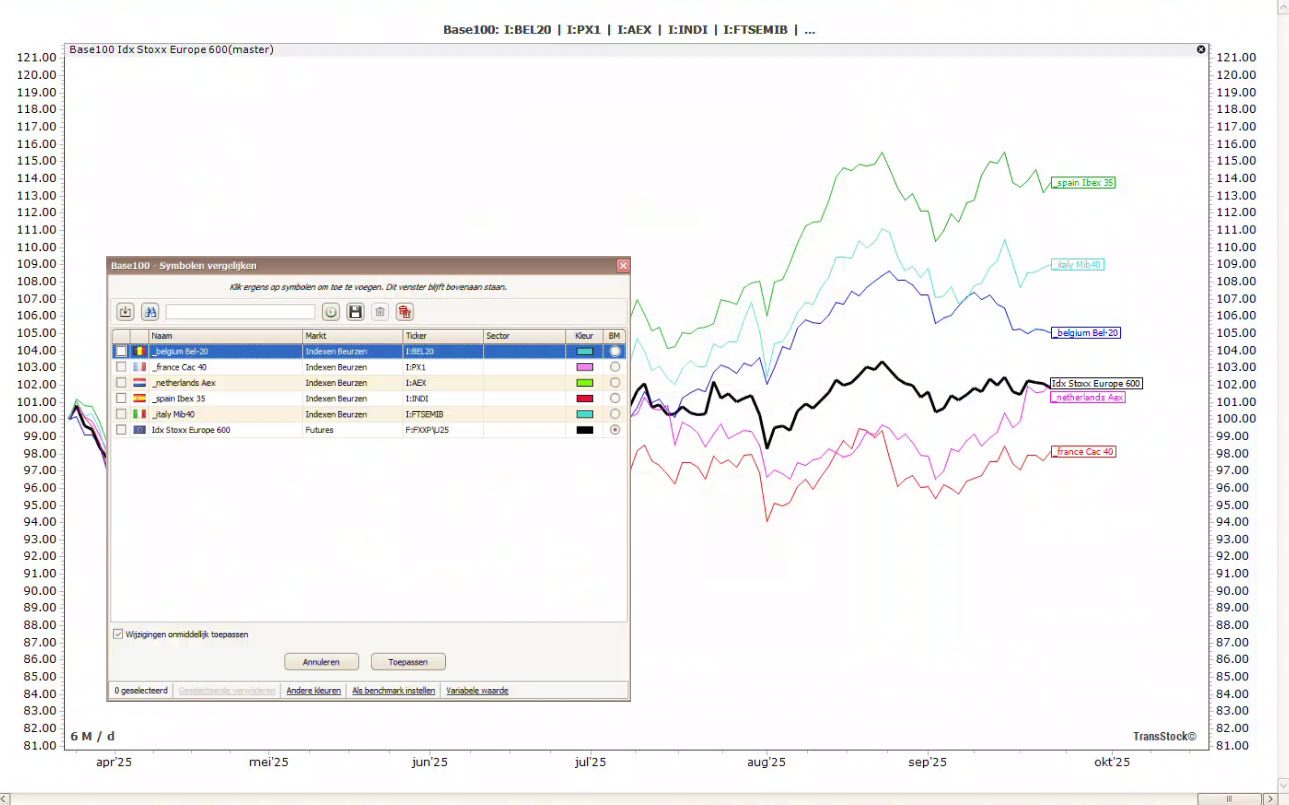Close the Symbolen vergelijken dialog

coord(623,266)
